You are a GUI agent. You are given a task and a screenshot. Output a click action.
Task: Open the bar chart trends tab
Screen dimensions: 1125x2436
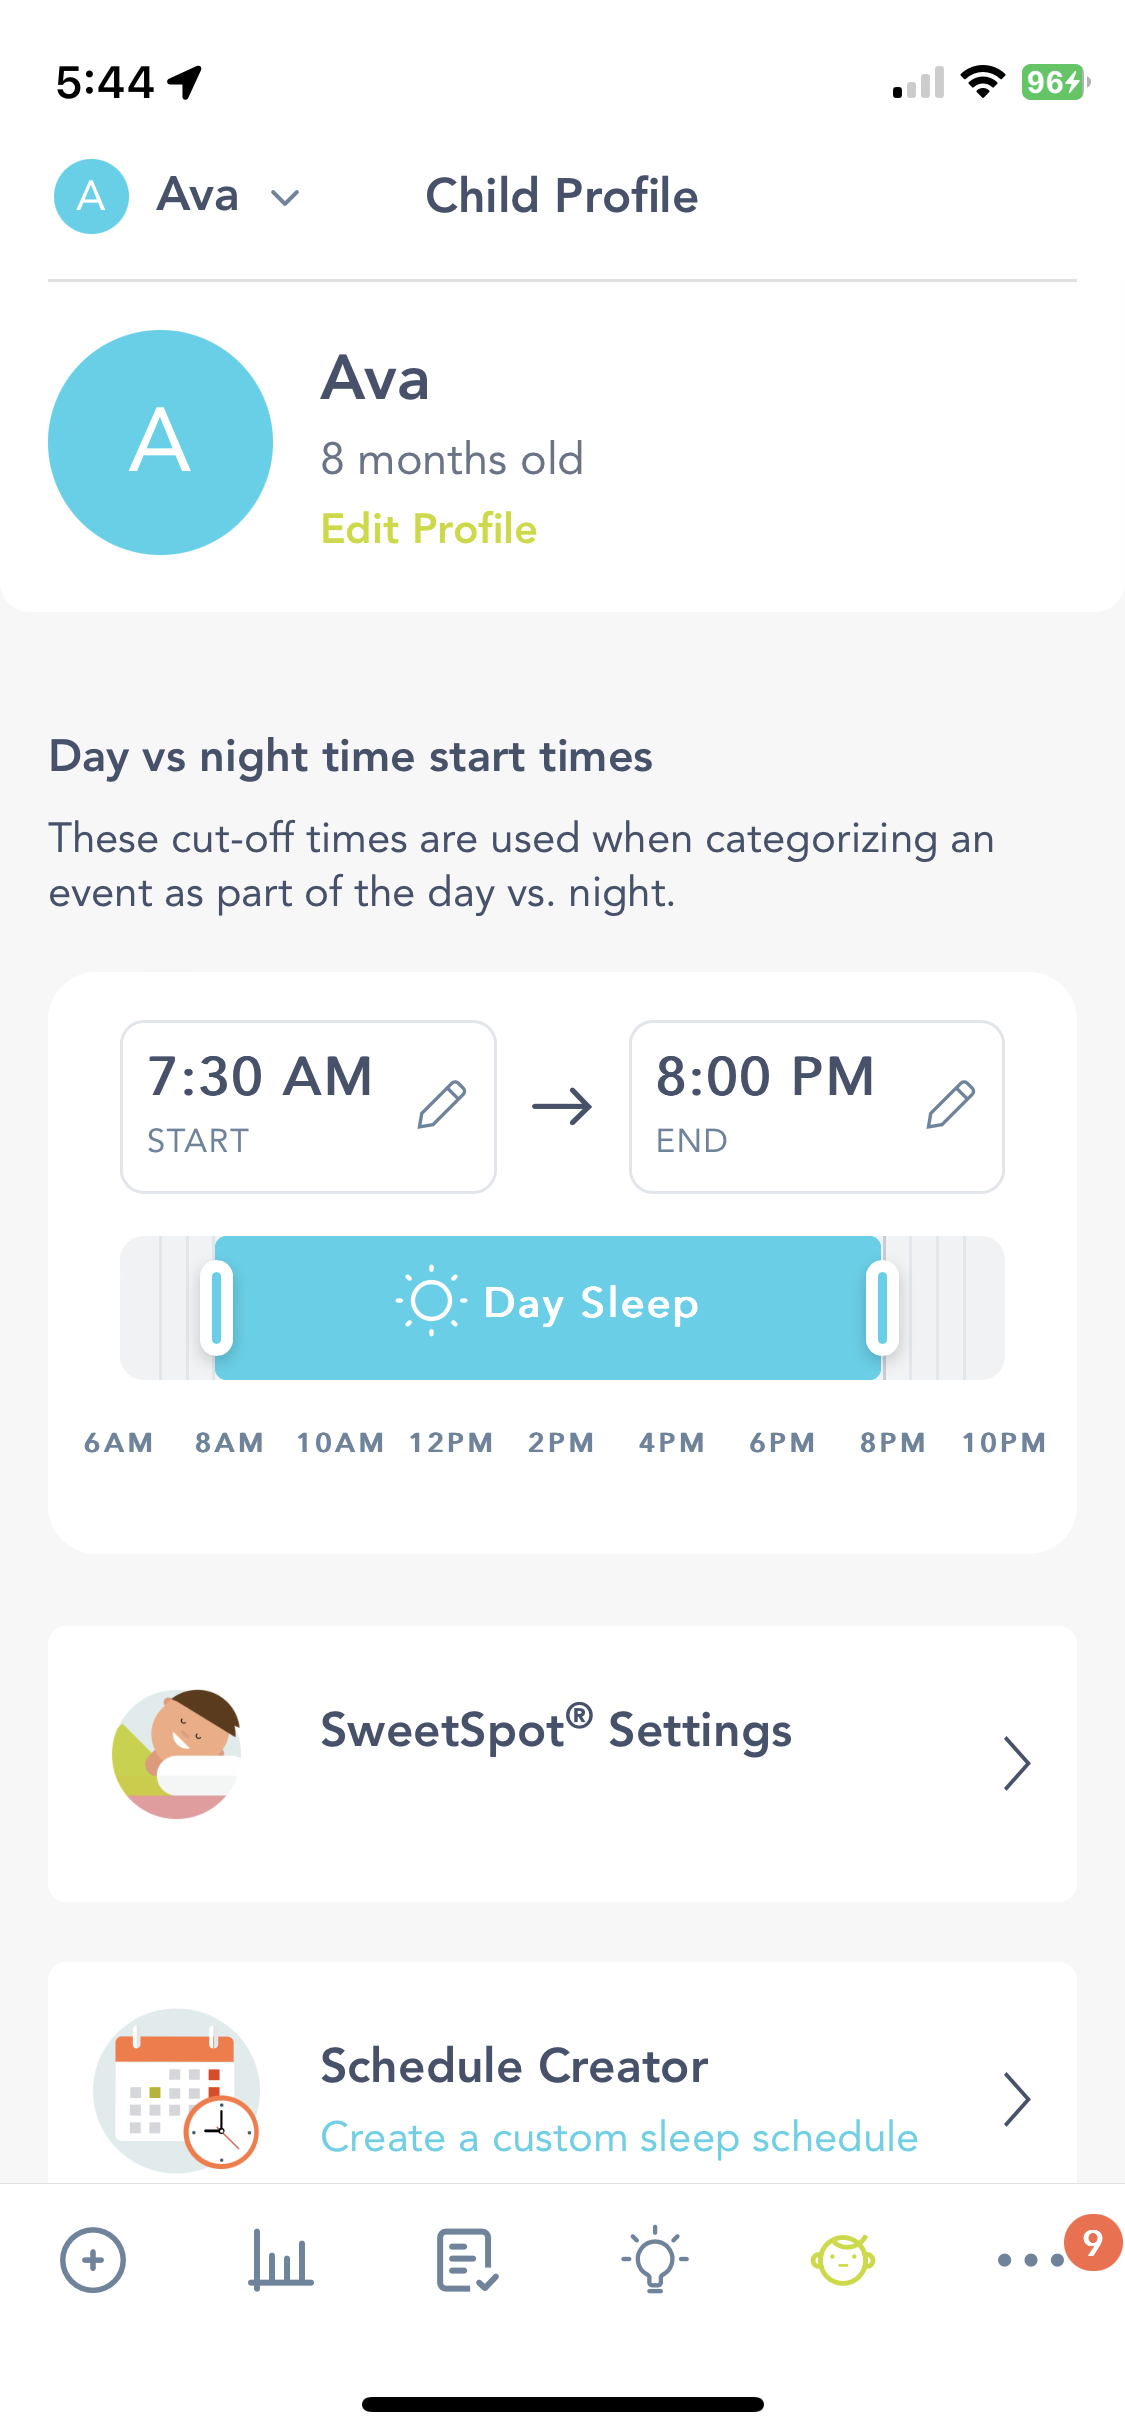280,2260
